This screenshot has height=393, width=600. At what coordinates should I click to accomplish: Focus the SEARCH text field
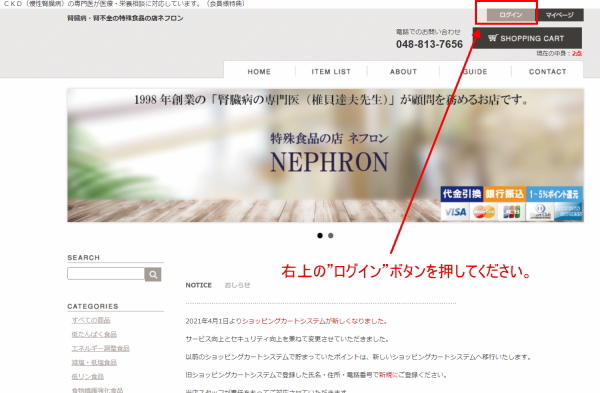pos(106,274)
